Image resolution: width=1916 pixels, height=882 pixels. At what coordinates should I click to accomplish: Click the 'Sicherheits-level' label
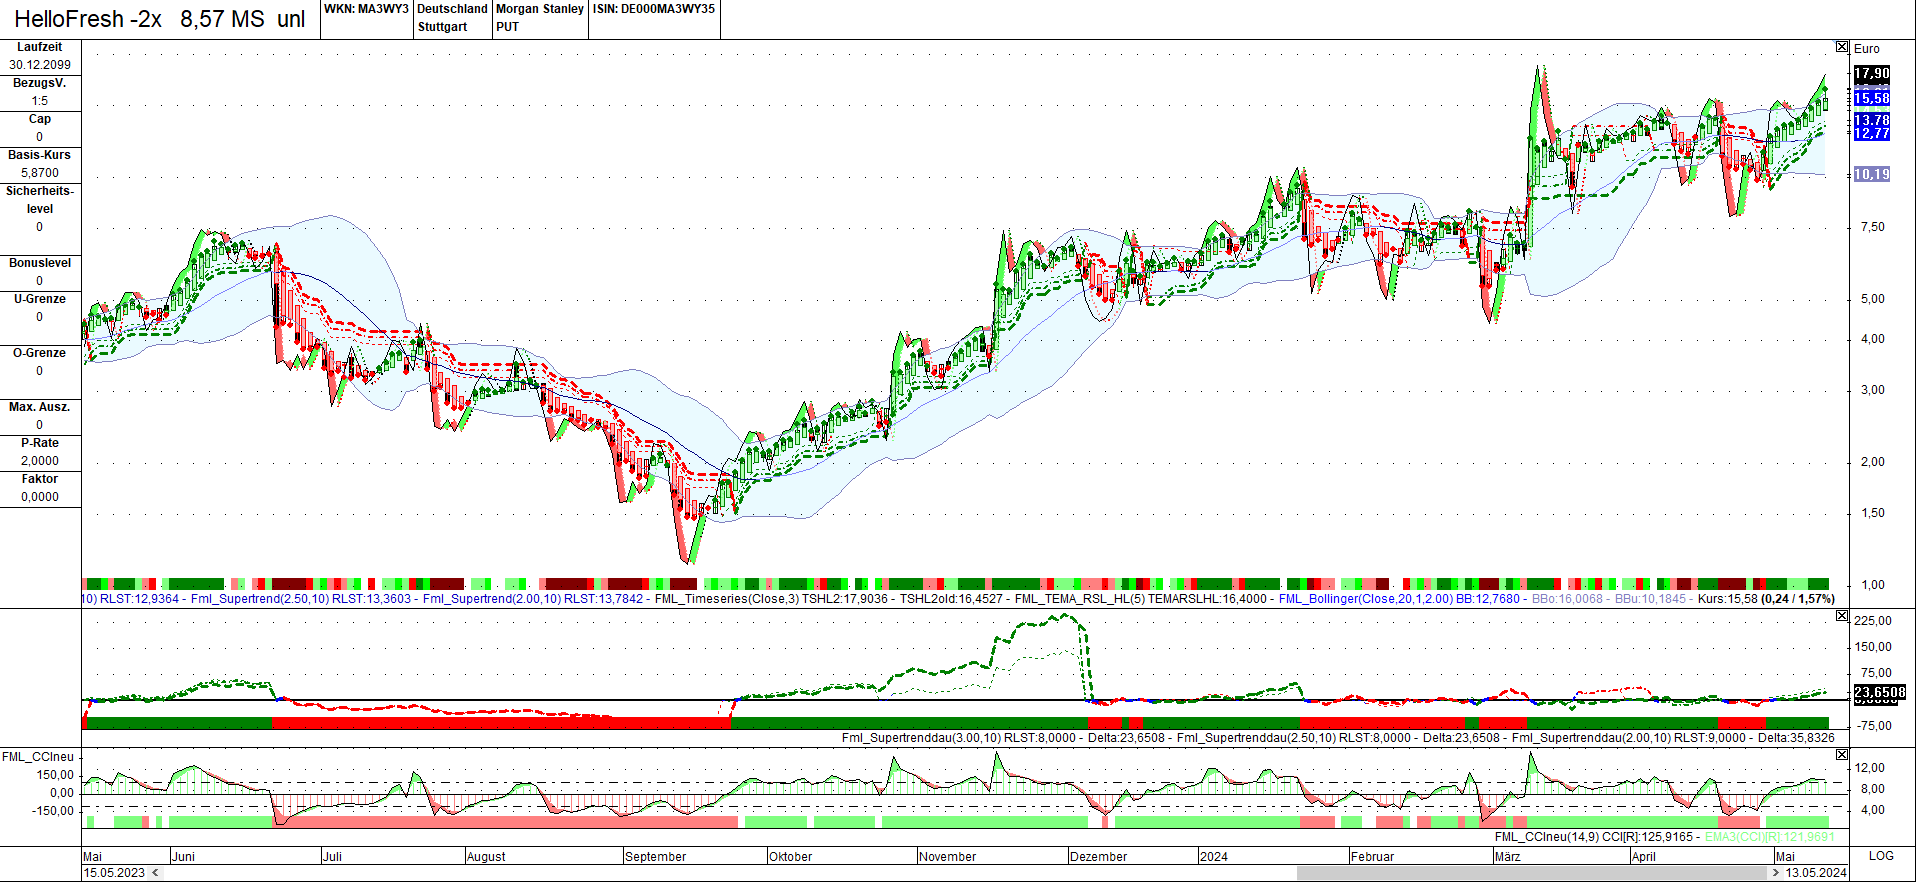click(40, 200)
